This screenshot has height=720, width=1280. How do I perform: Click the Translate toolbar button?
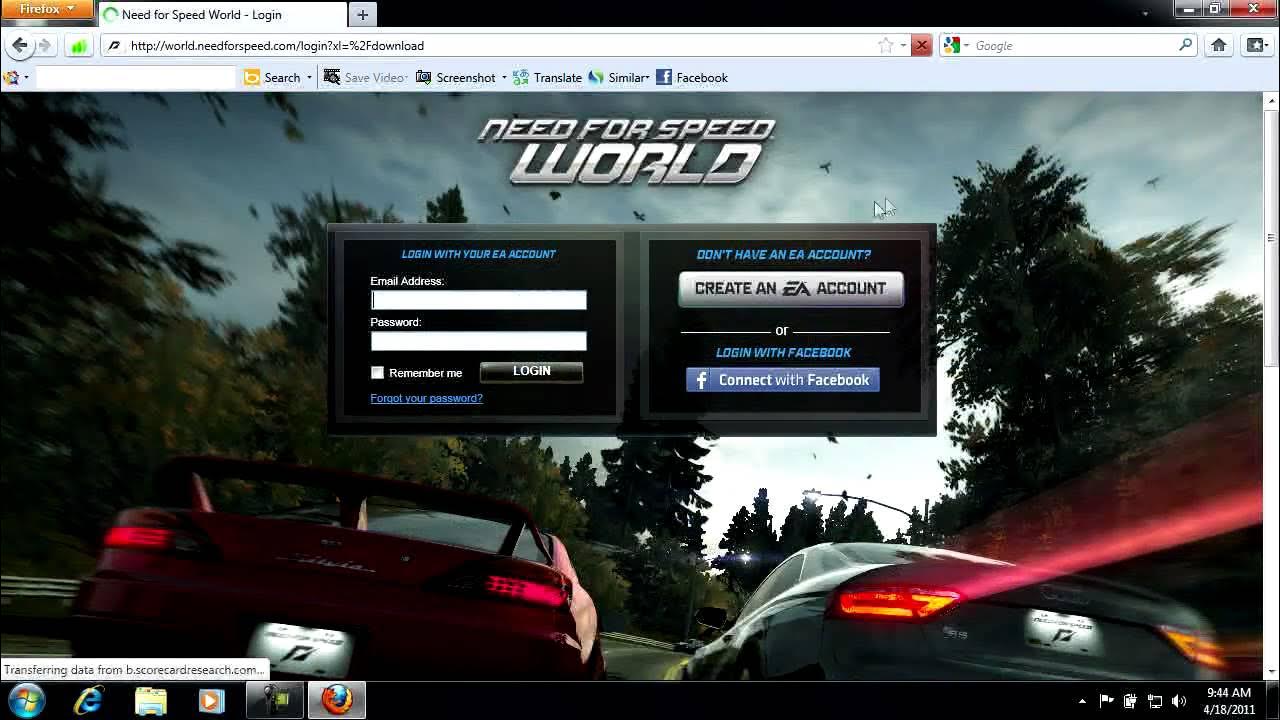click(547, 77)
